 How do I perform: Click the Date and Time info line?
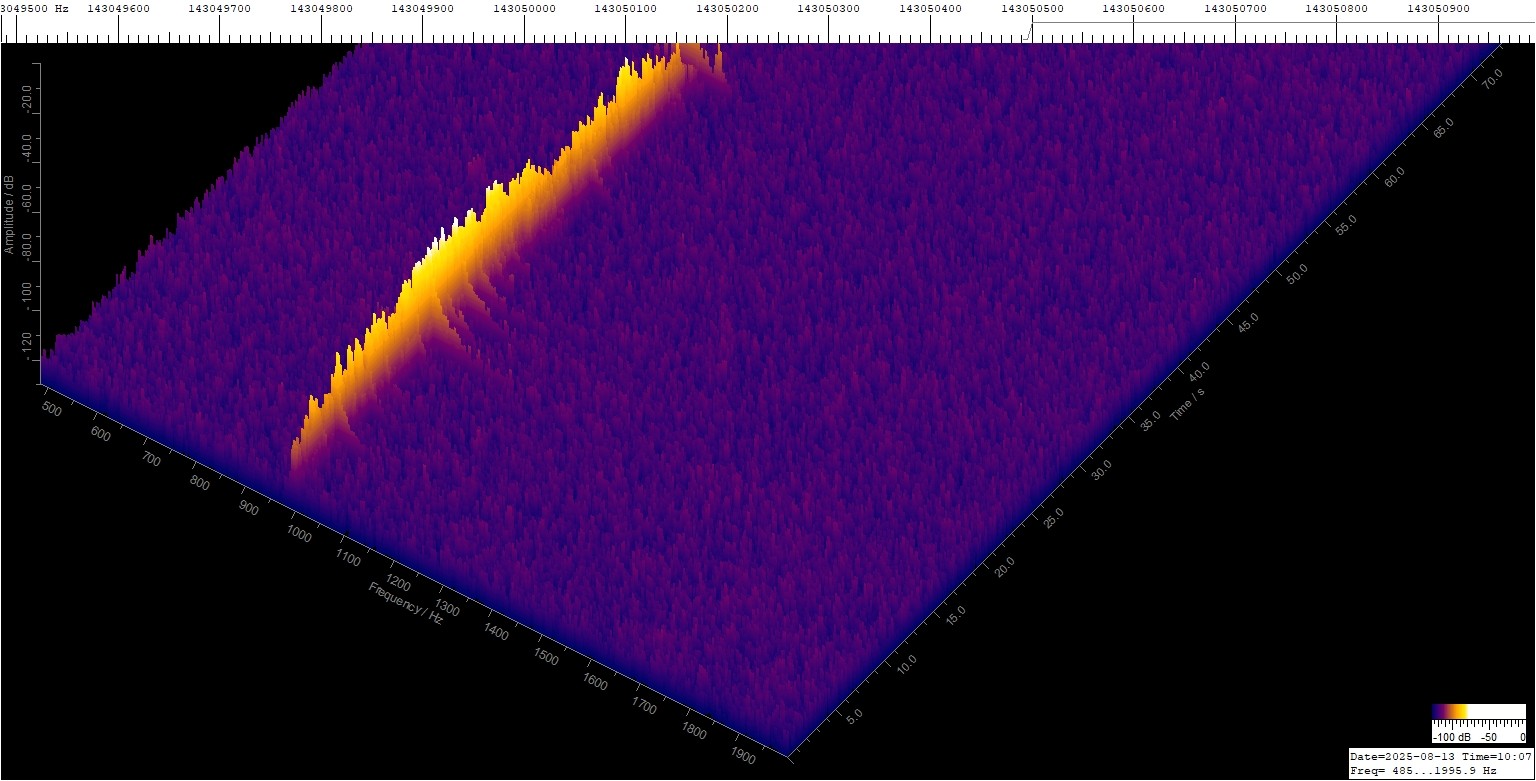[x=1441, y=756]
